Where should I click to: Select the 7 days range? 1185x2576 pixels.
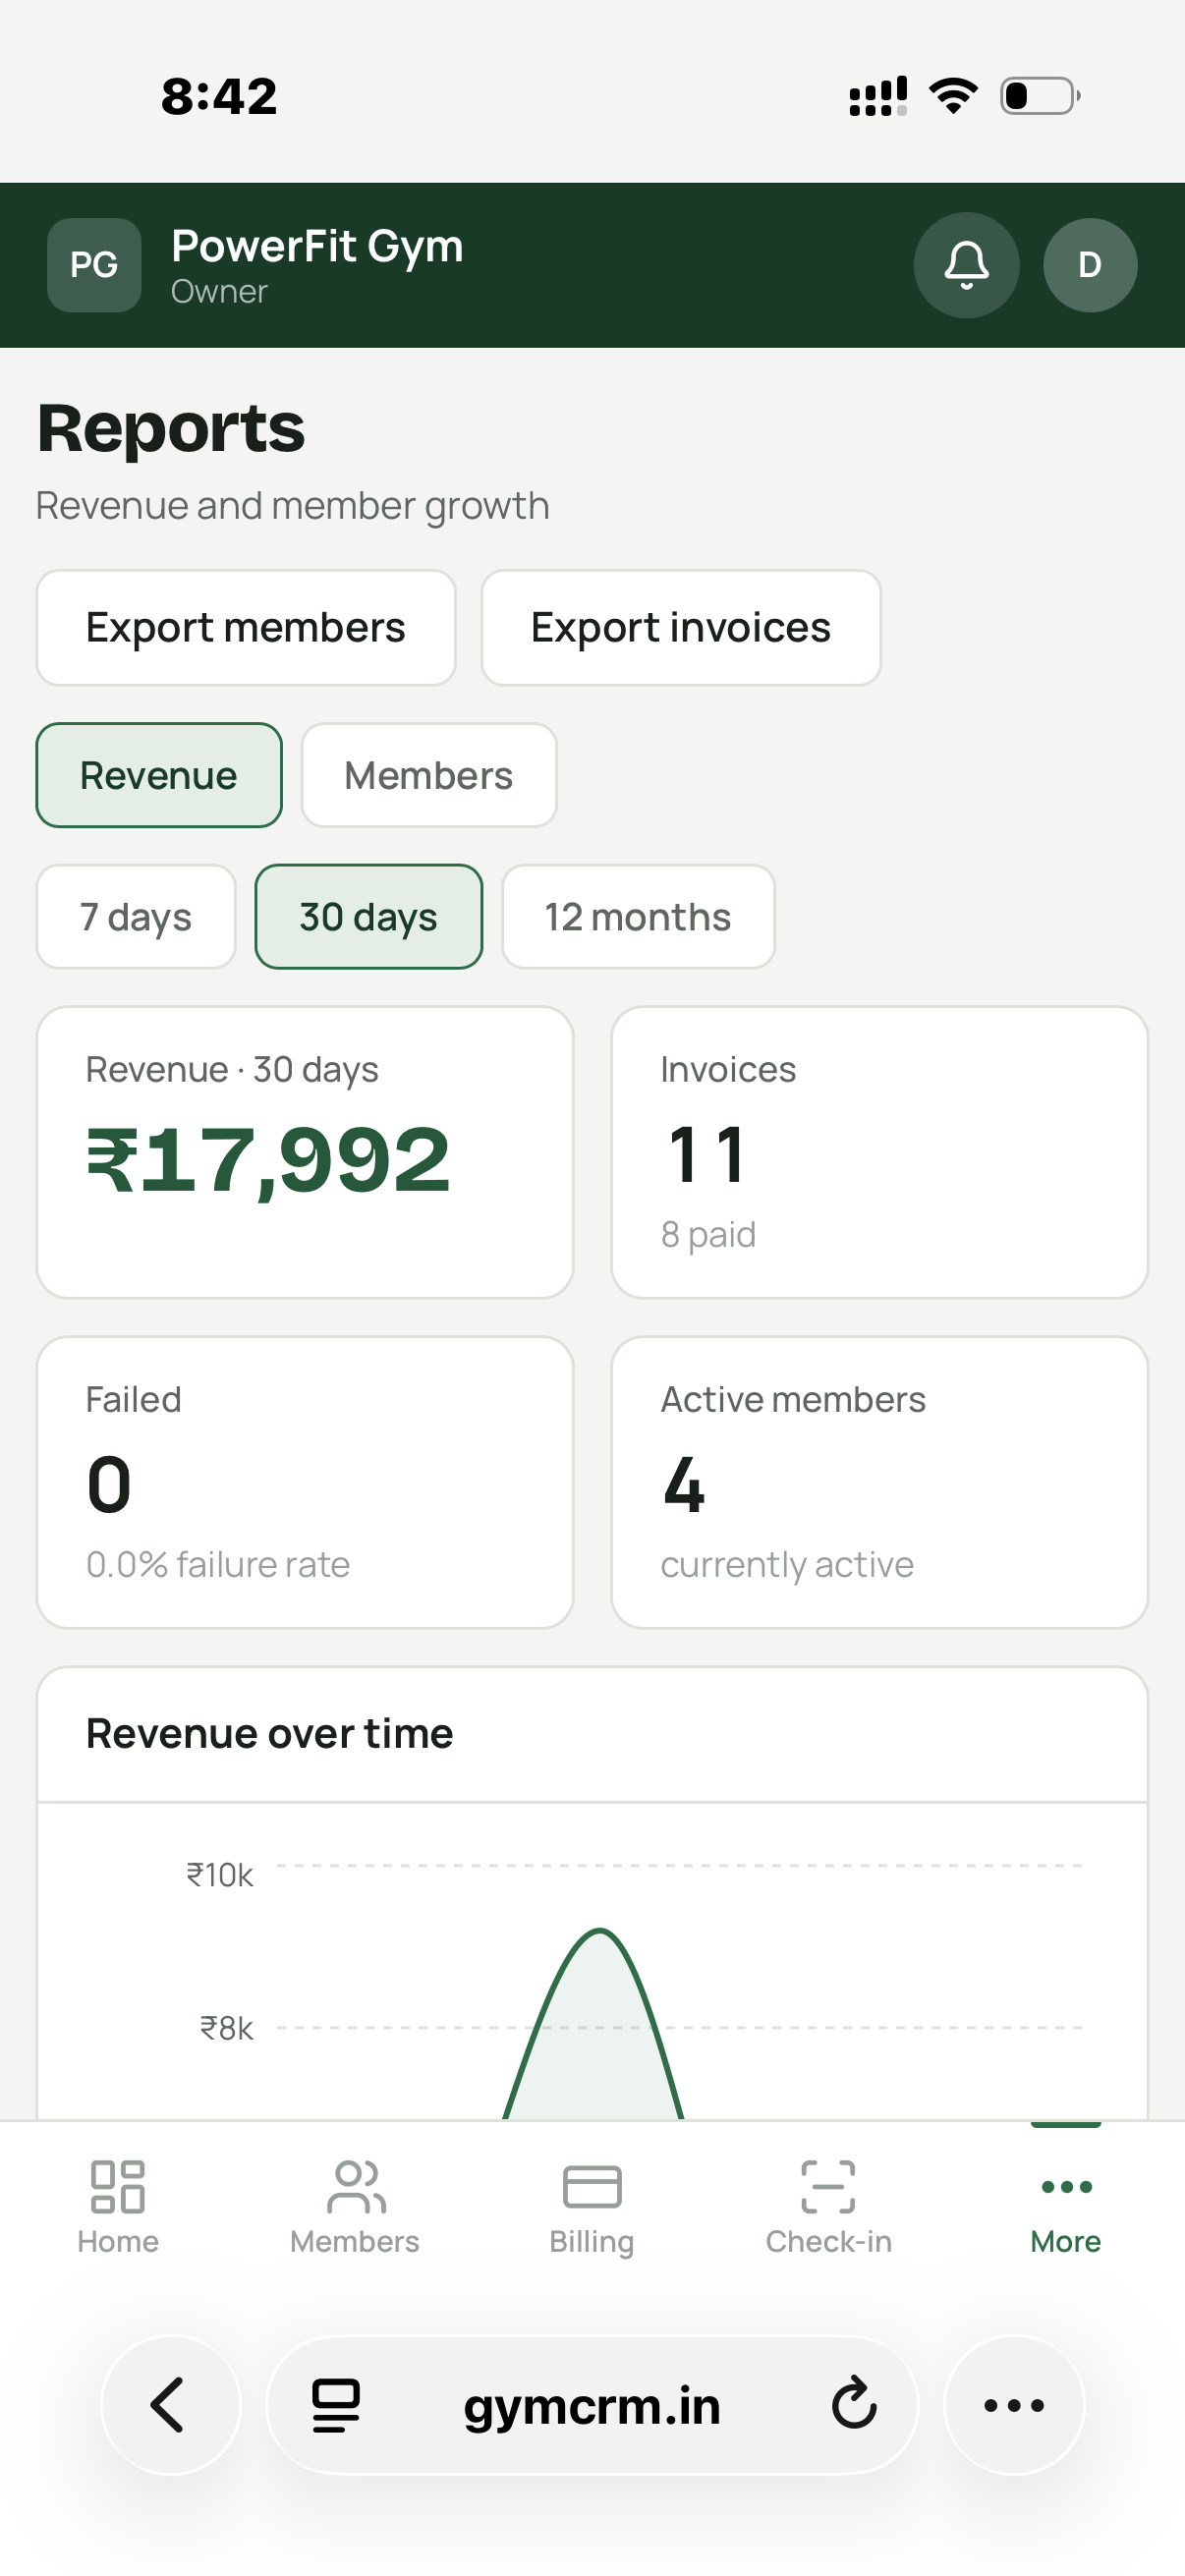click(136, 917)
